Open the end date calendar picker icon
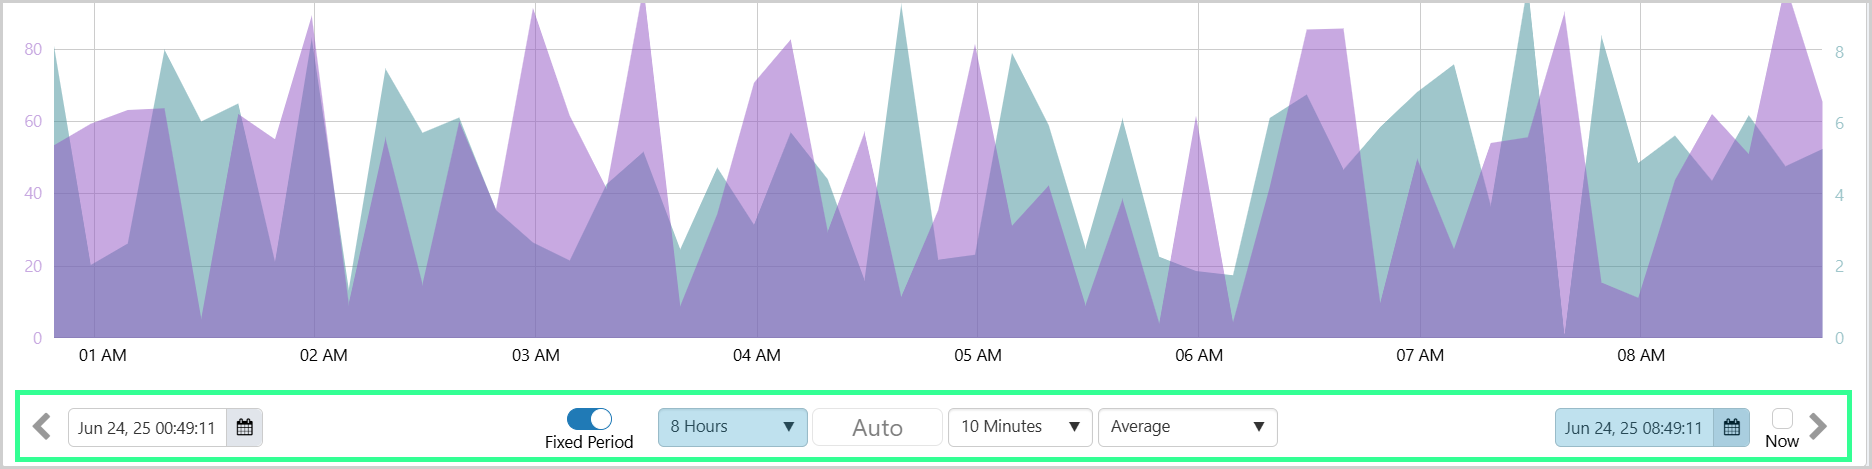Viewport: 1872px width, 469px height. pyautogui.click(x=1732, y=428)
